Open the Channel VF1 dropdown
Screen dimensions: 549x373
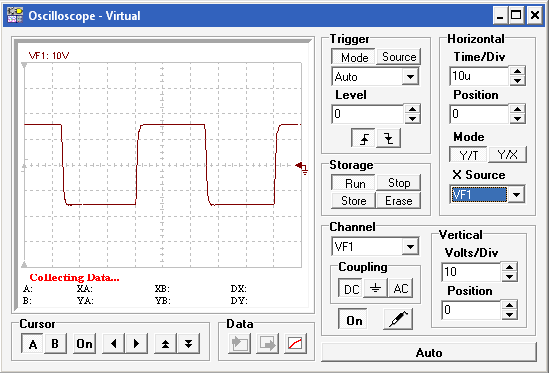tap(410, 247)
